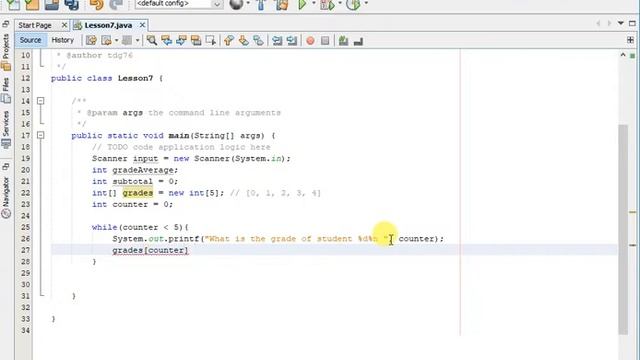
Task: Click 'grades[counter]' on line 27
Action: [150, 250]
